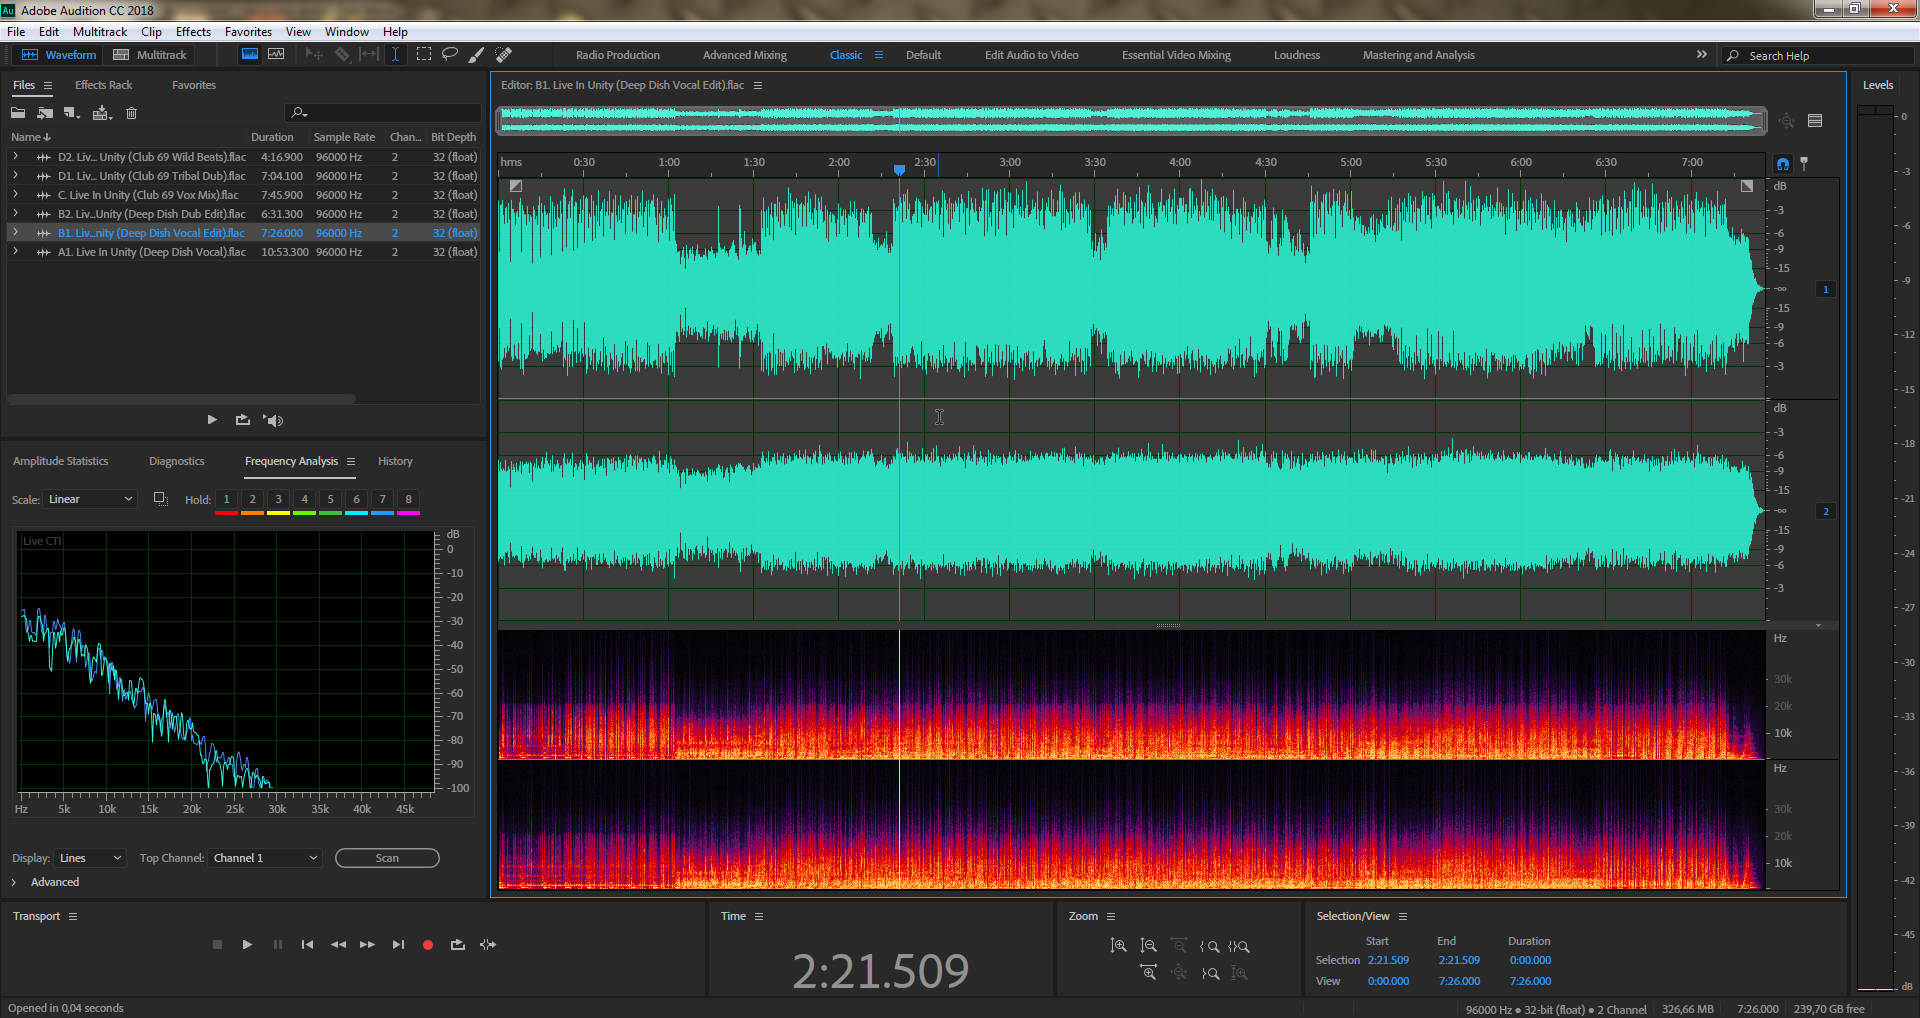Click the Search Help field
The height and width of the screenshot is (1018, 1920).
1817,56
